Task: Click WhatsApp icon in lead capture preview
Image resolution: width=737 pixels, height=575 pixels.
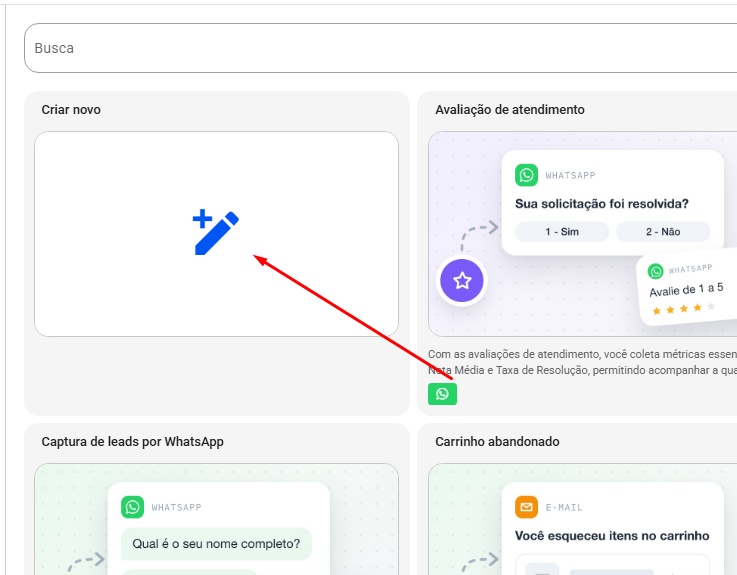Action: click(133, 507)
